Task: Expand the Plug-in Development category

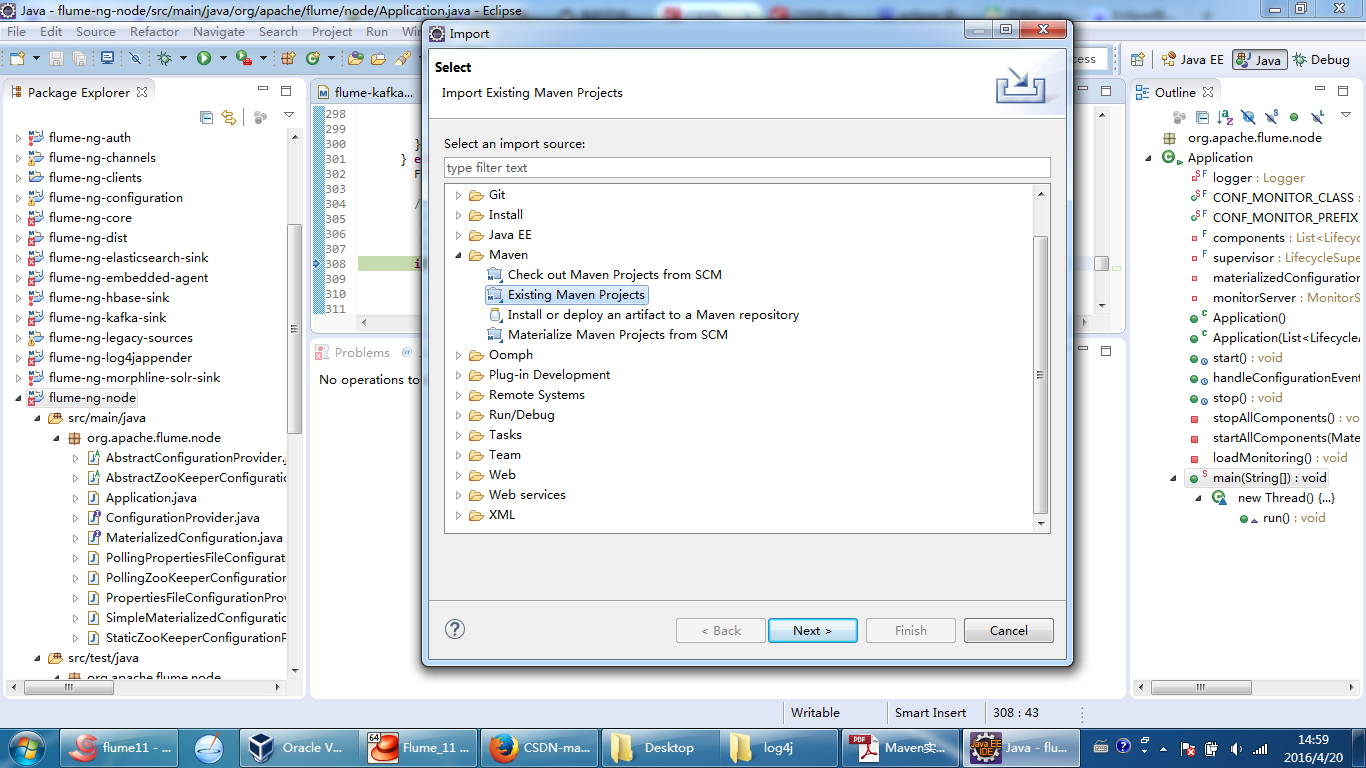Action: (459, 375)
